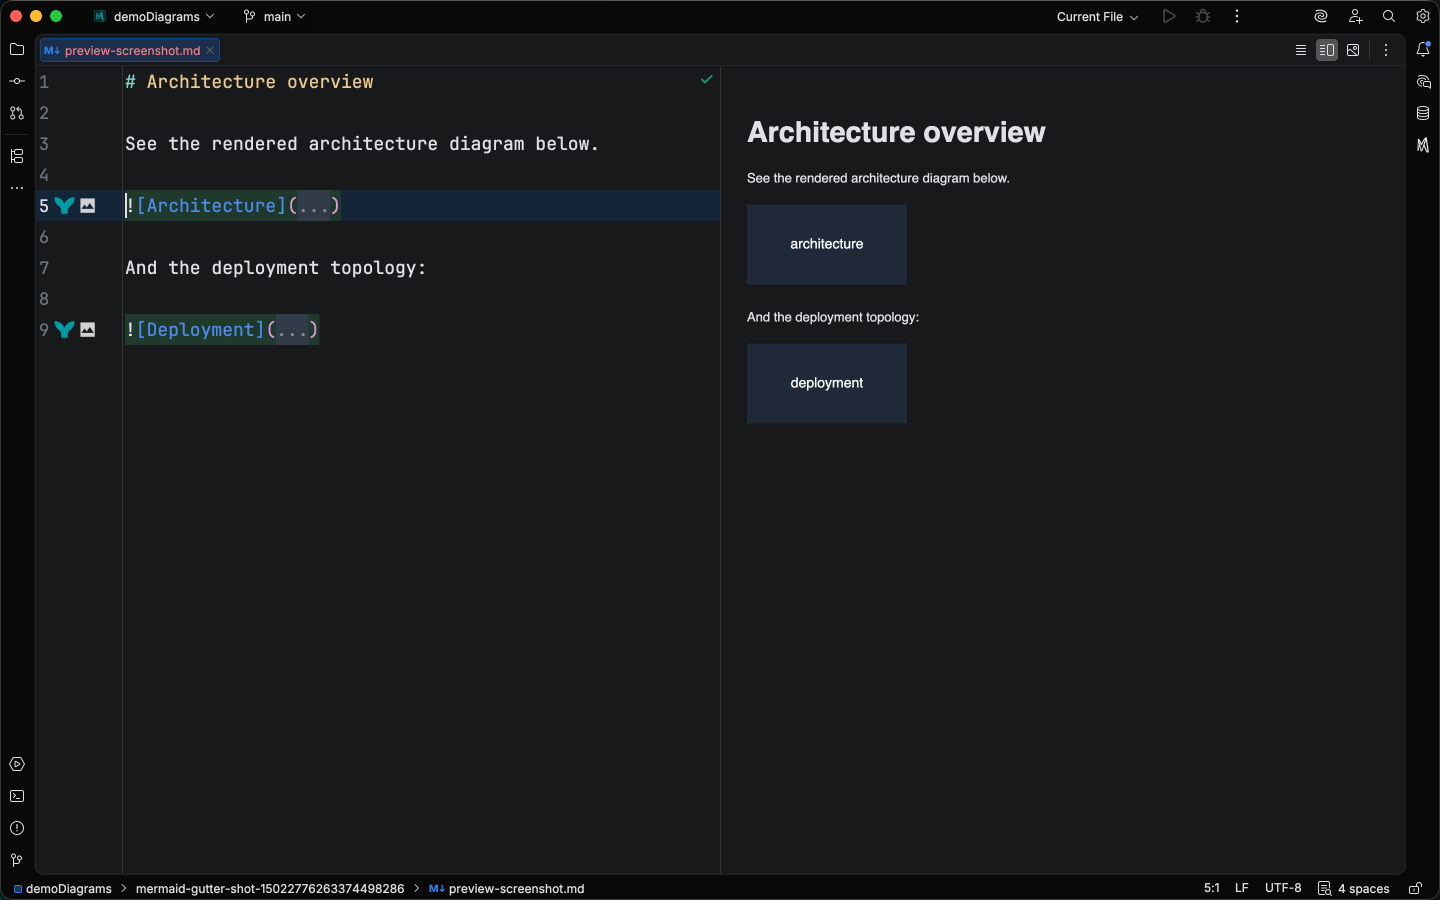Open UTF-8 file encoding selector

tap(1283, 888)
